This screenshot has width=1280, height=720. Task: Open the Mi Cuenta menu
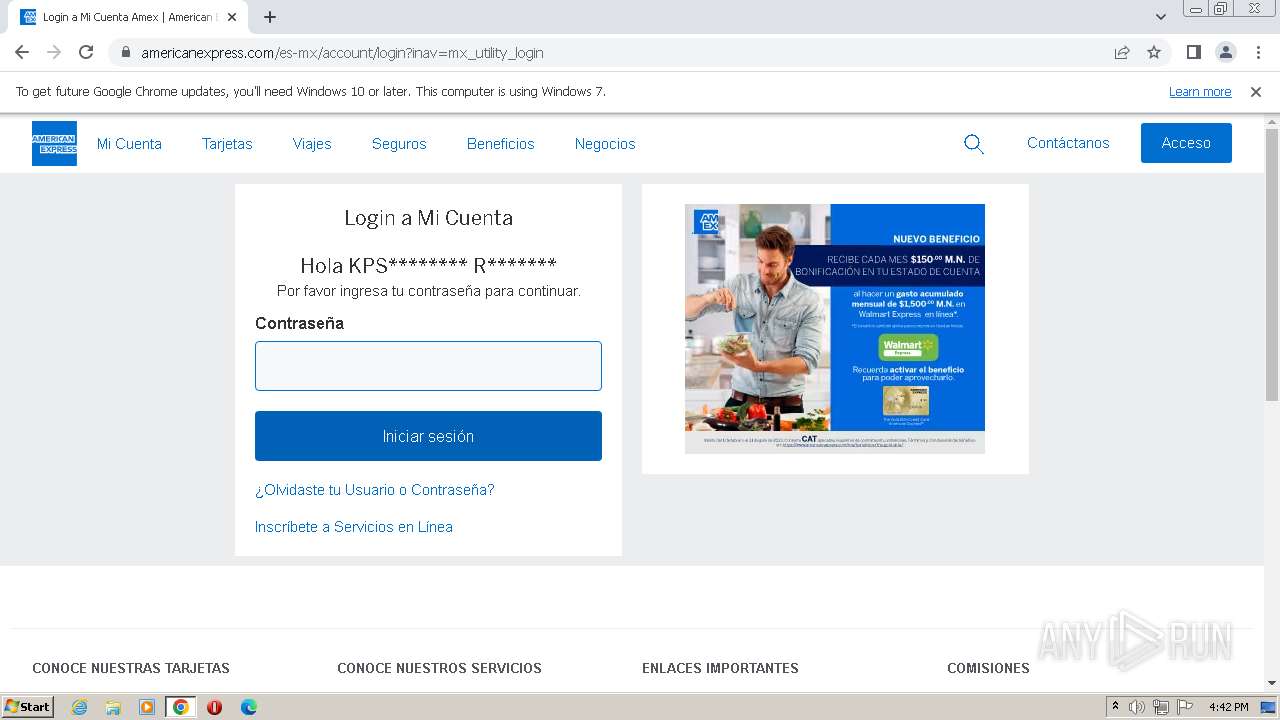click(129, 144)
